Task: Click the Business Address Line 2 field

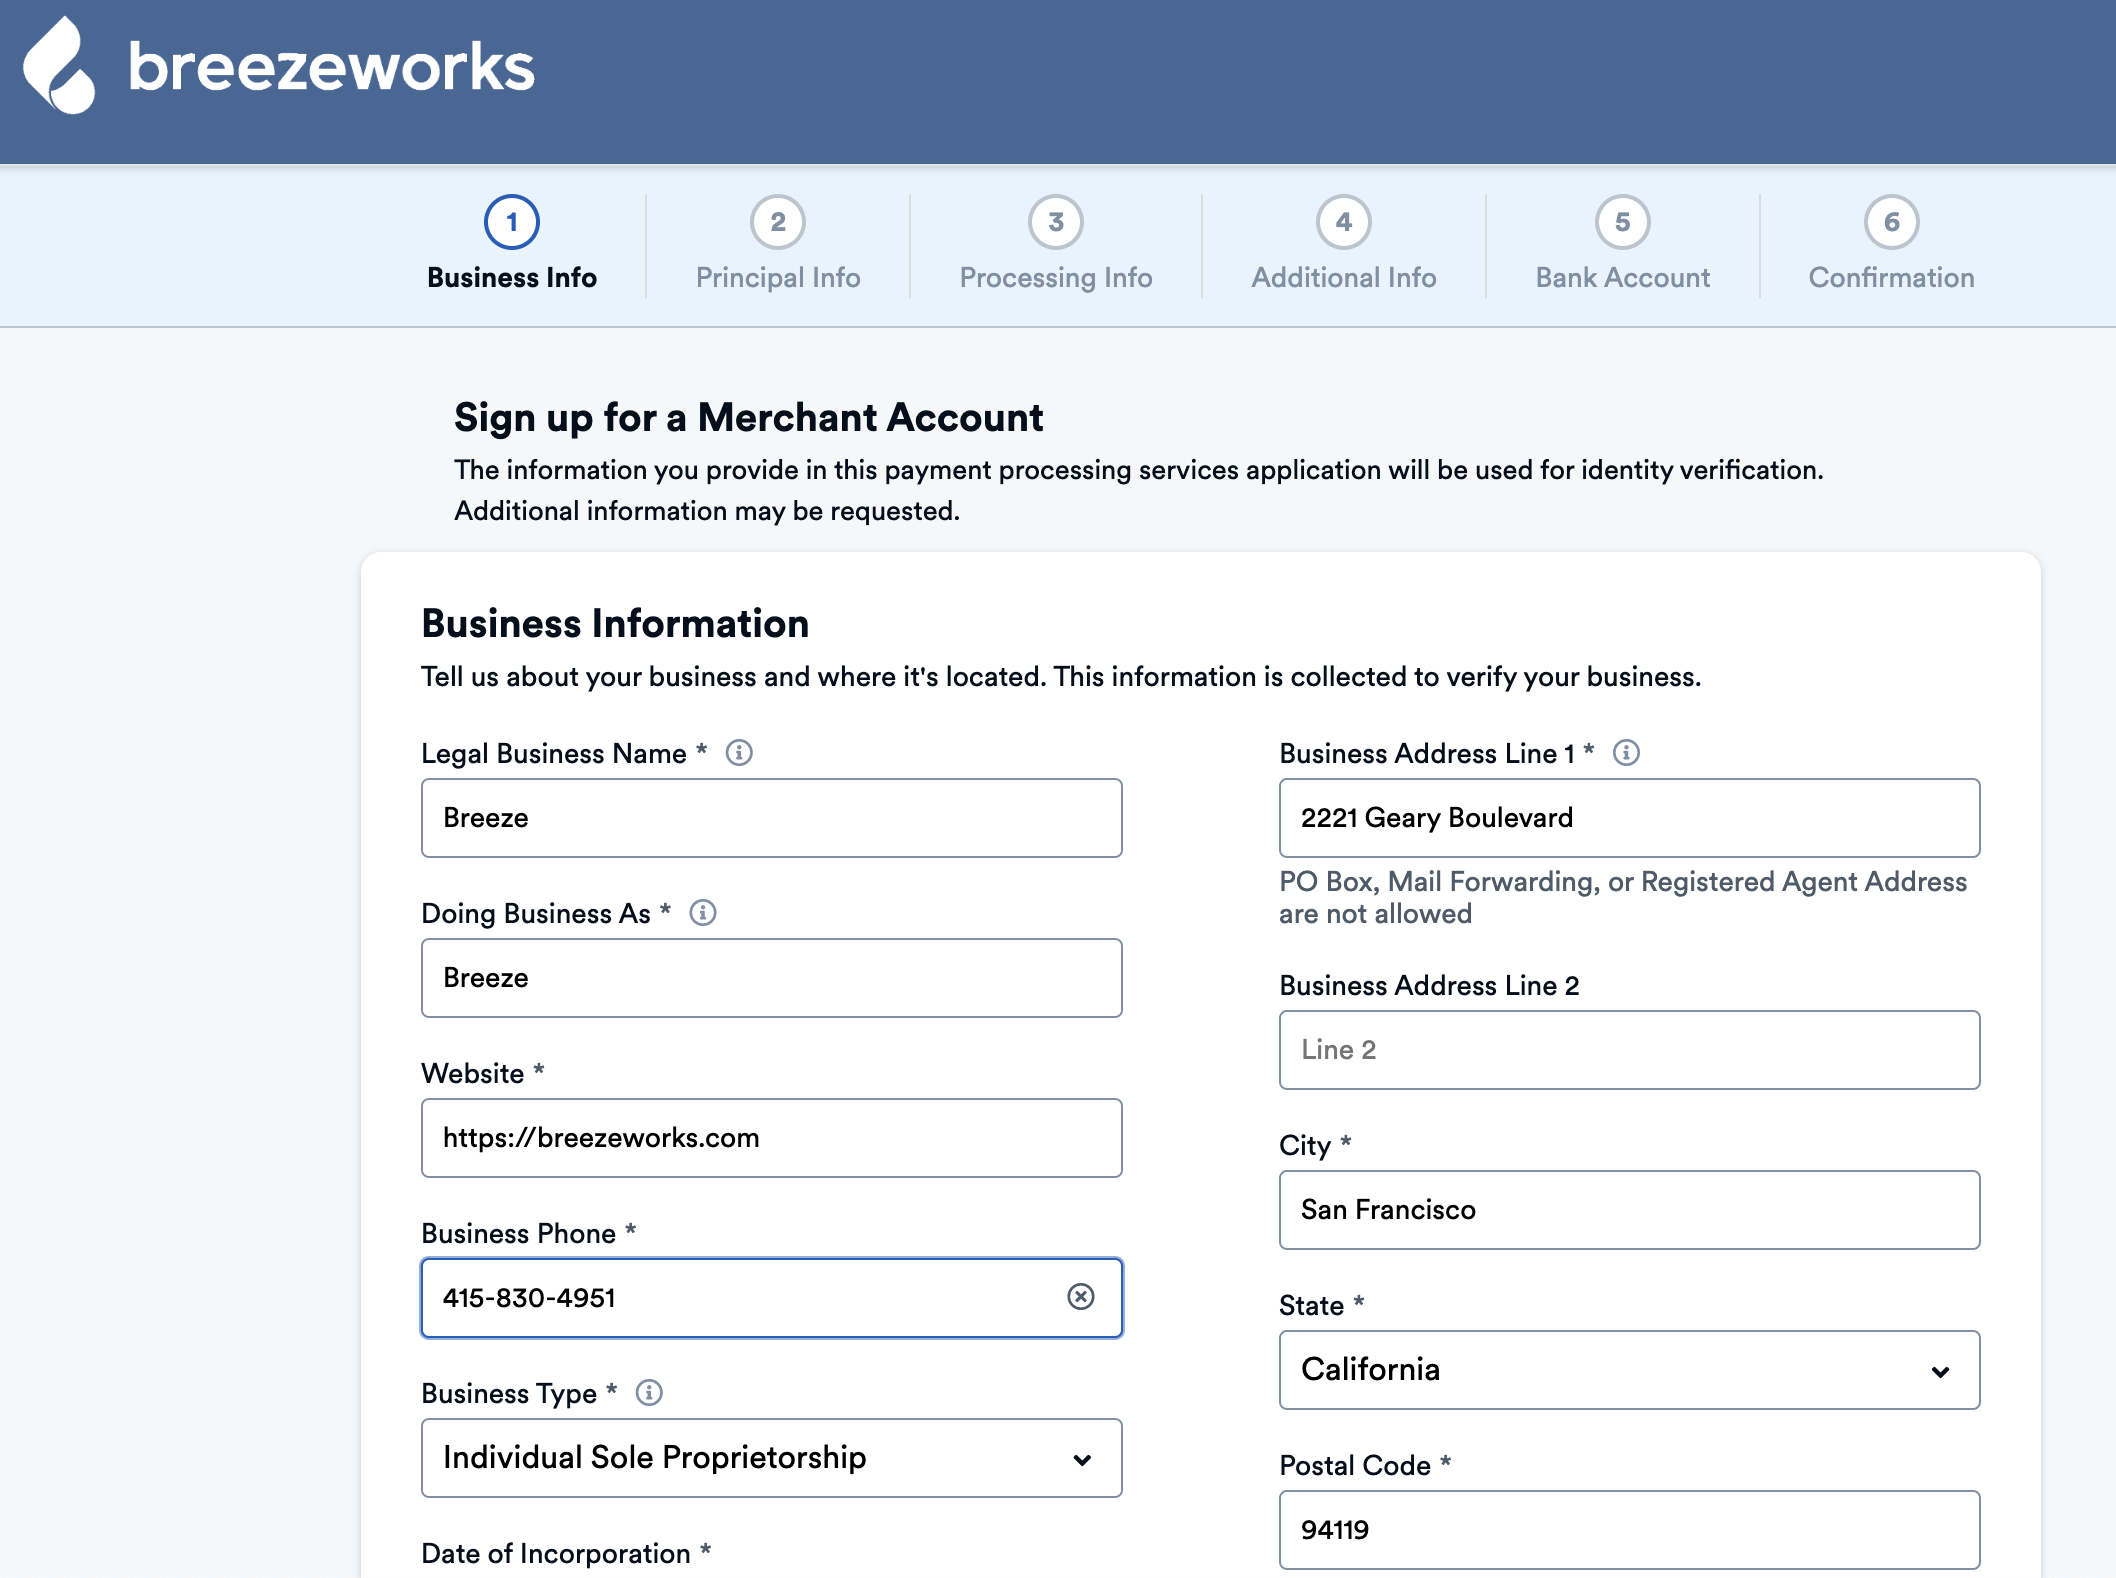Action: coord(1630,1050)
